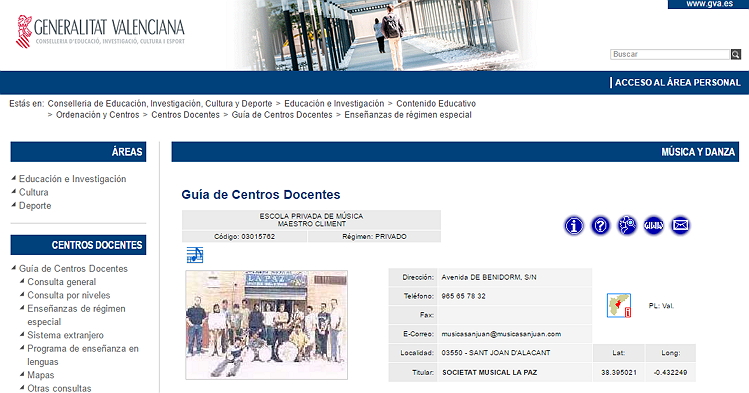This screenshot has height=393, width=749.
Task: Open breadcrumb Enseñanzas de régimen especial
Action: click(x=408, y=115)
